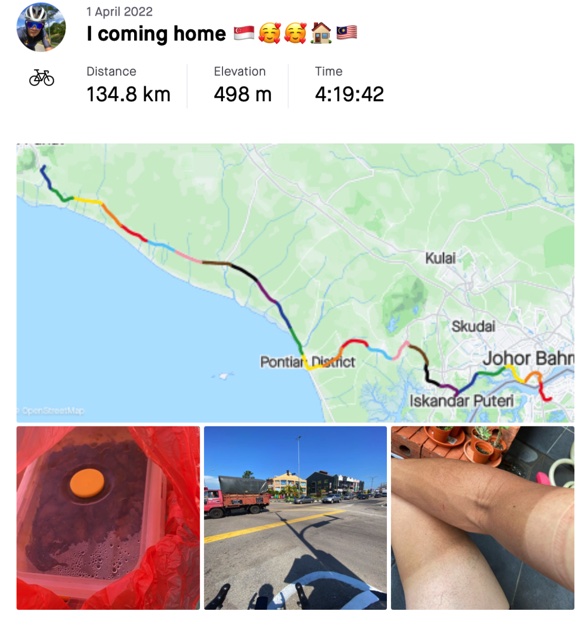Viewport: 586px width, 626px height.
Task: Open the tan line legs photo thumbnail
Action: (483, 518)
